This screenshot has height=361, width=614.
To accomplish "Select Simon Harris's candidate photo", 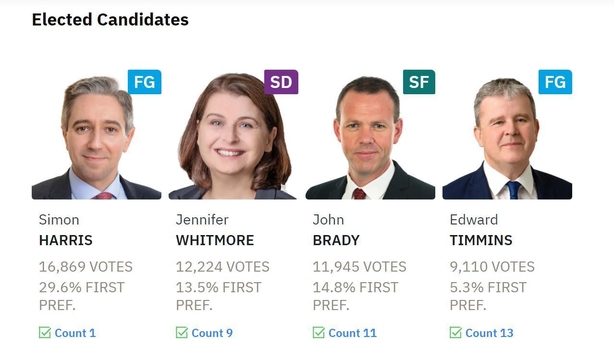I will coord(96,135).
